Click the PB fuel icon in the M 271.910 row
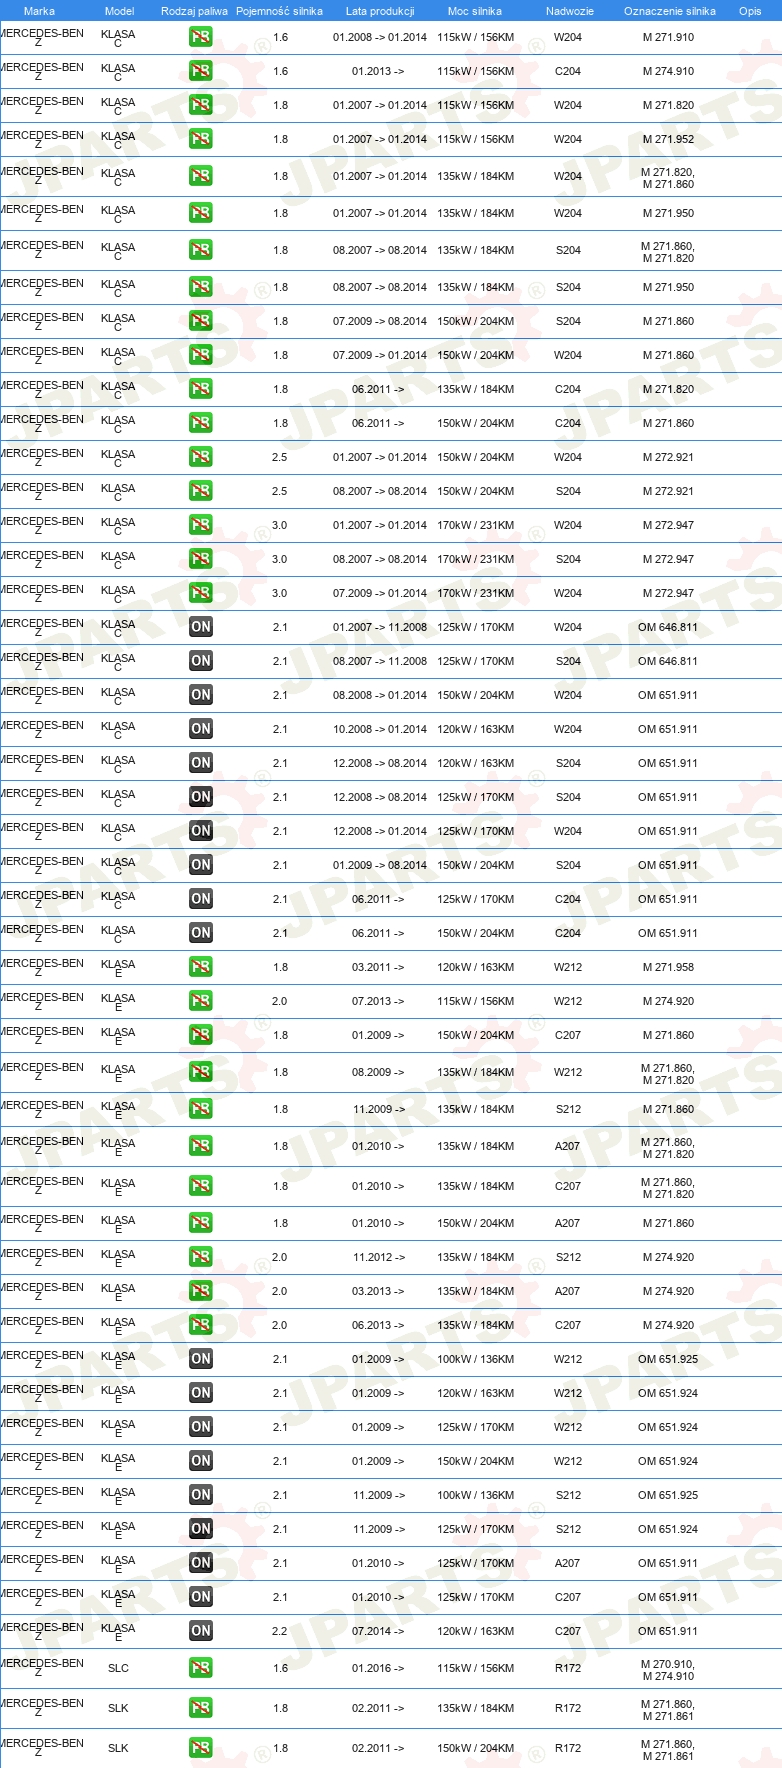This screenshot has width=782, height=1768. tap(200, 37)
